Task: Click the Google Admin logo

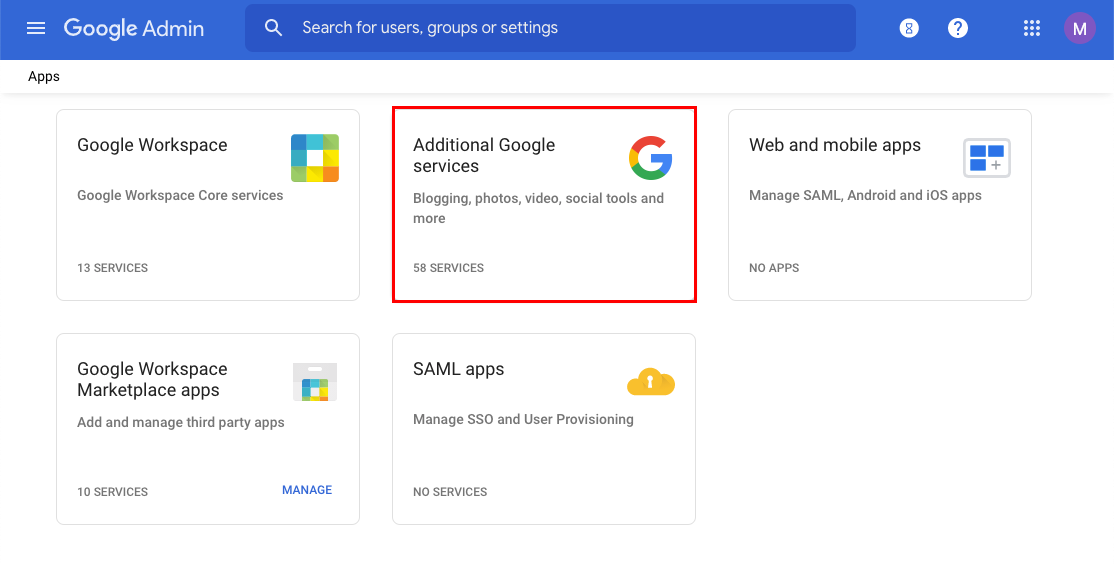Action: [134, 28]
